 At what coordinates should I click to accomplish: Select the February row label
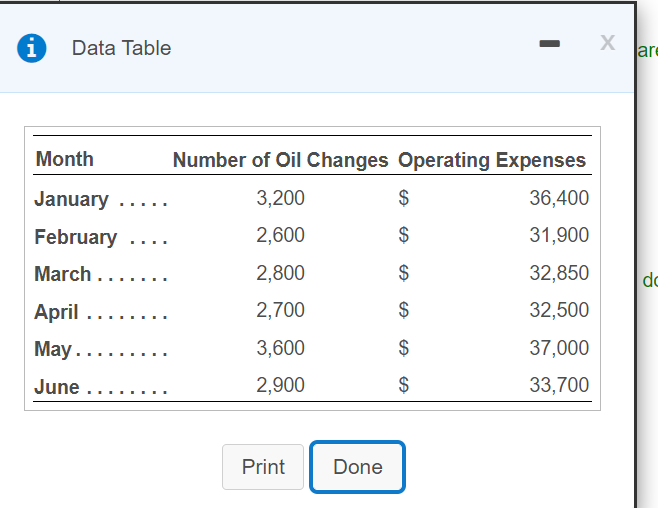(76, 237)
